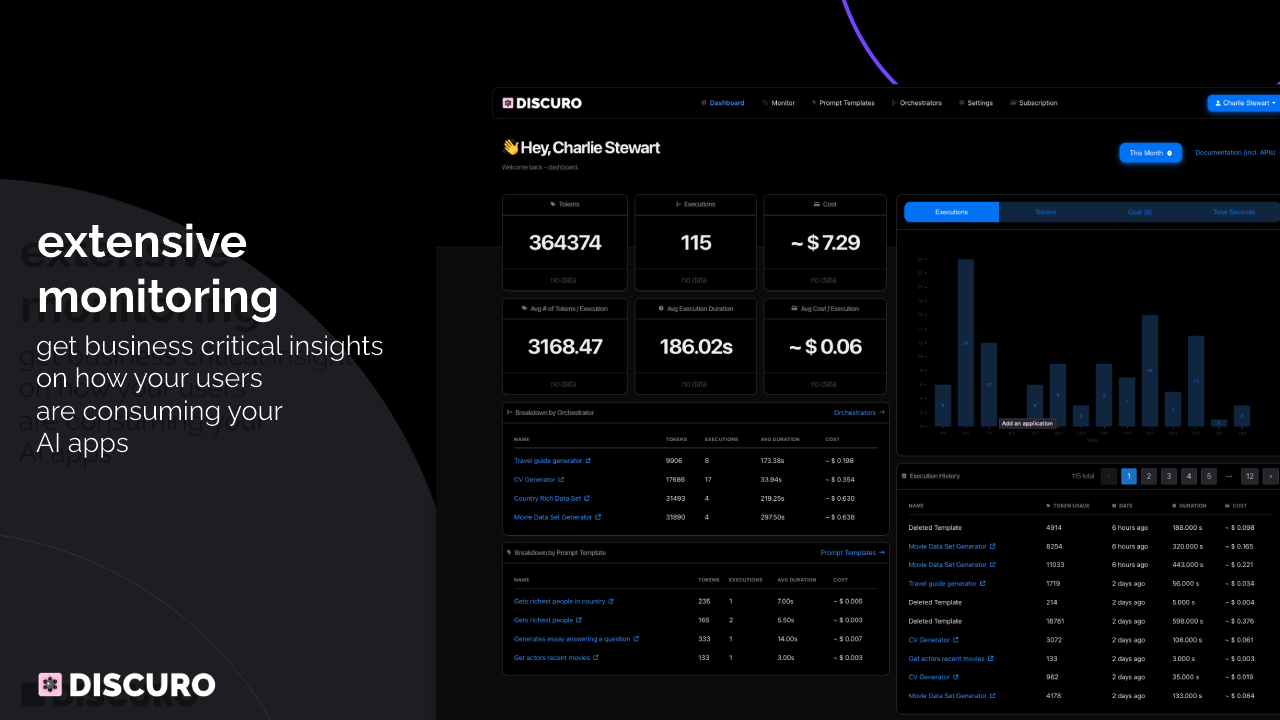Click the Dashboard icon in navigation bar
This screenshot has width=1280, height=720.
(704, 103)
